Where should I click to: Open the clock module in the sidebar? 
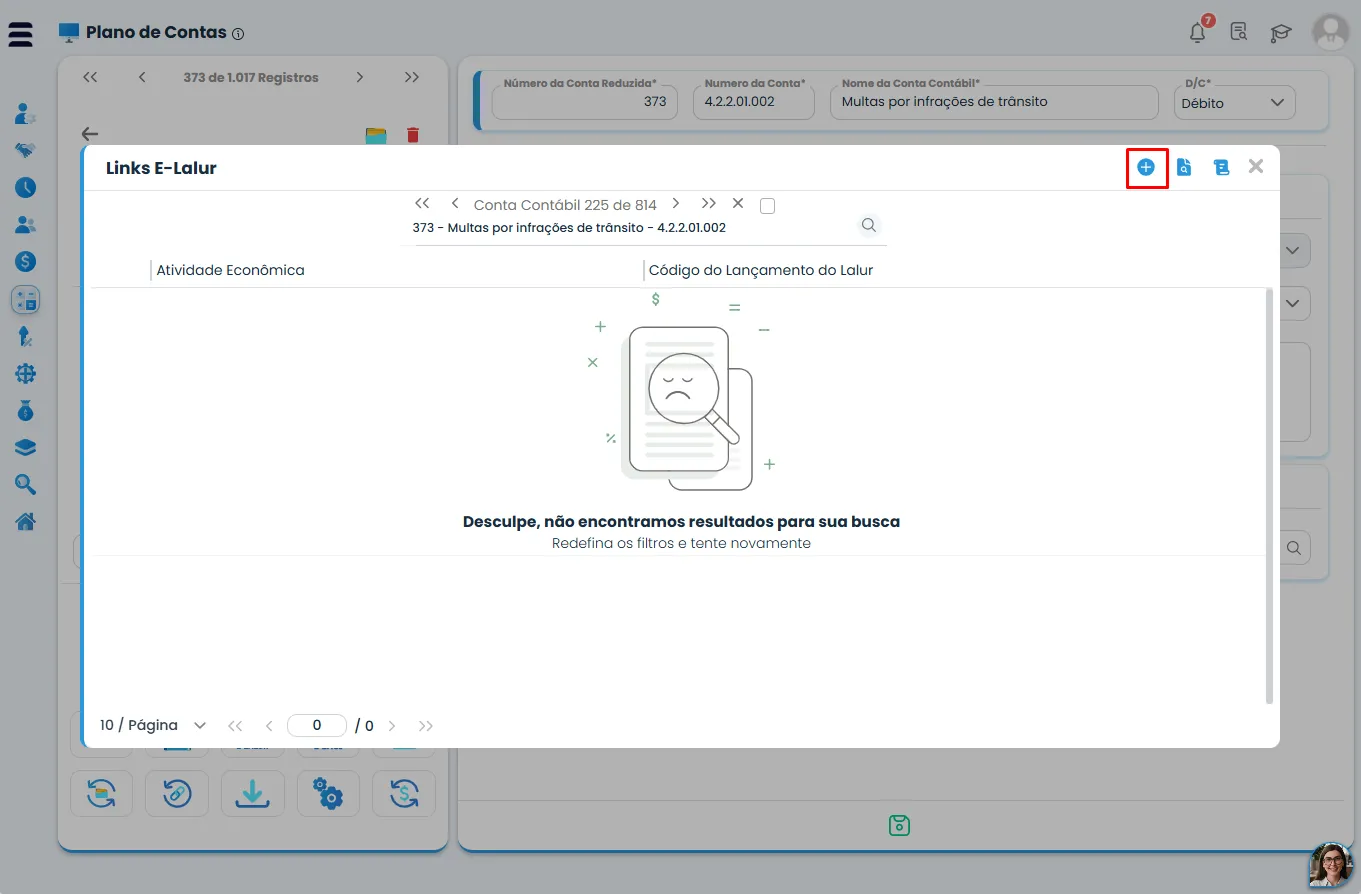26,187
